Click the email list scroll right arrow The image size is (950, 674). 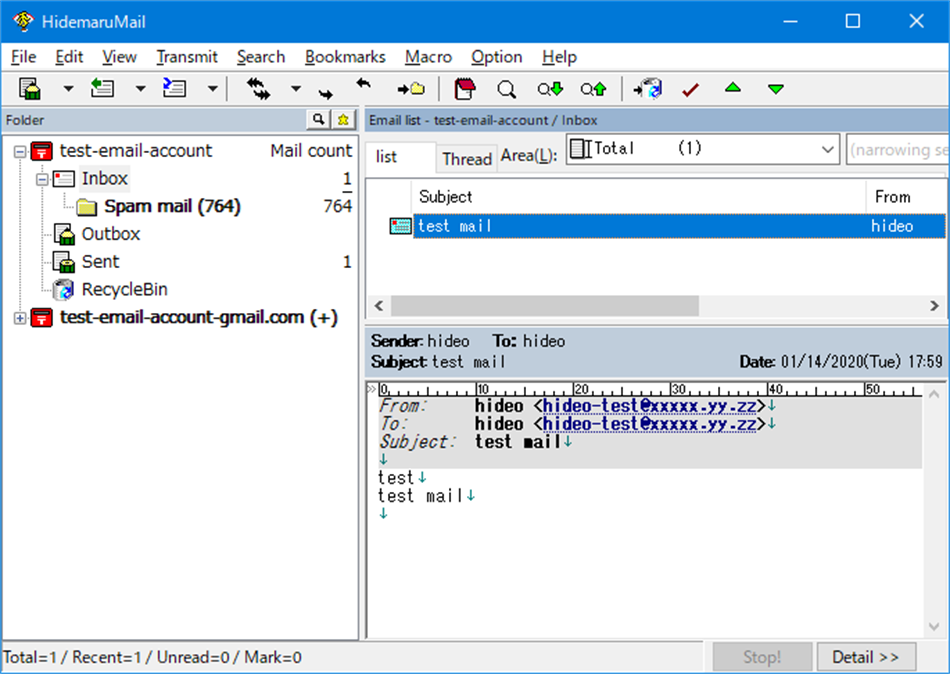(934, 305)
